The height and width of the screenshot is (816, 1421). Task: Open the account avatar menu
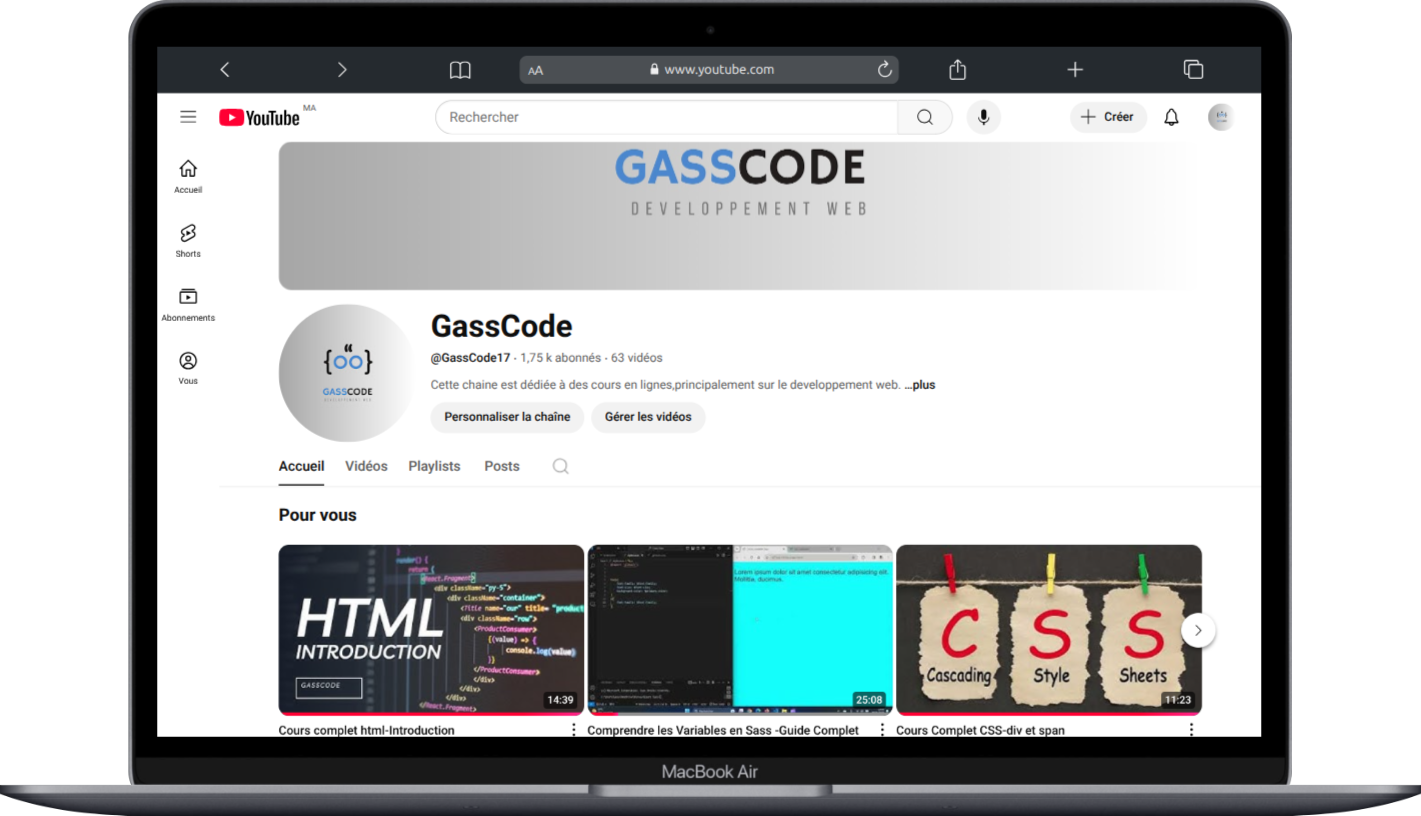click(1220, 117)
